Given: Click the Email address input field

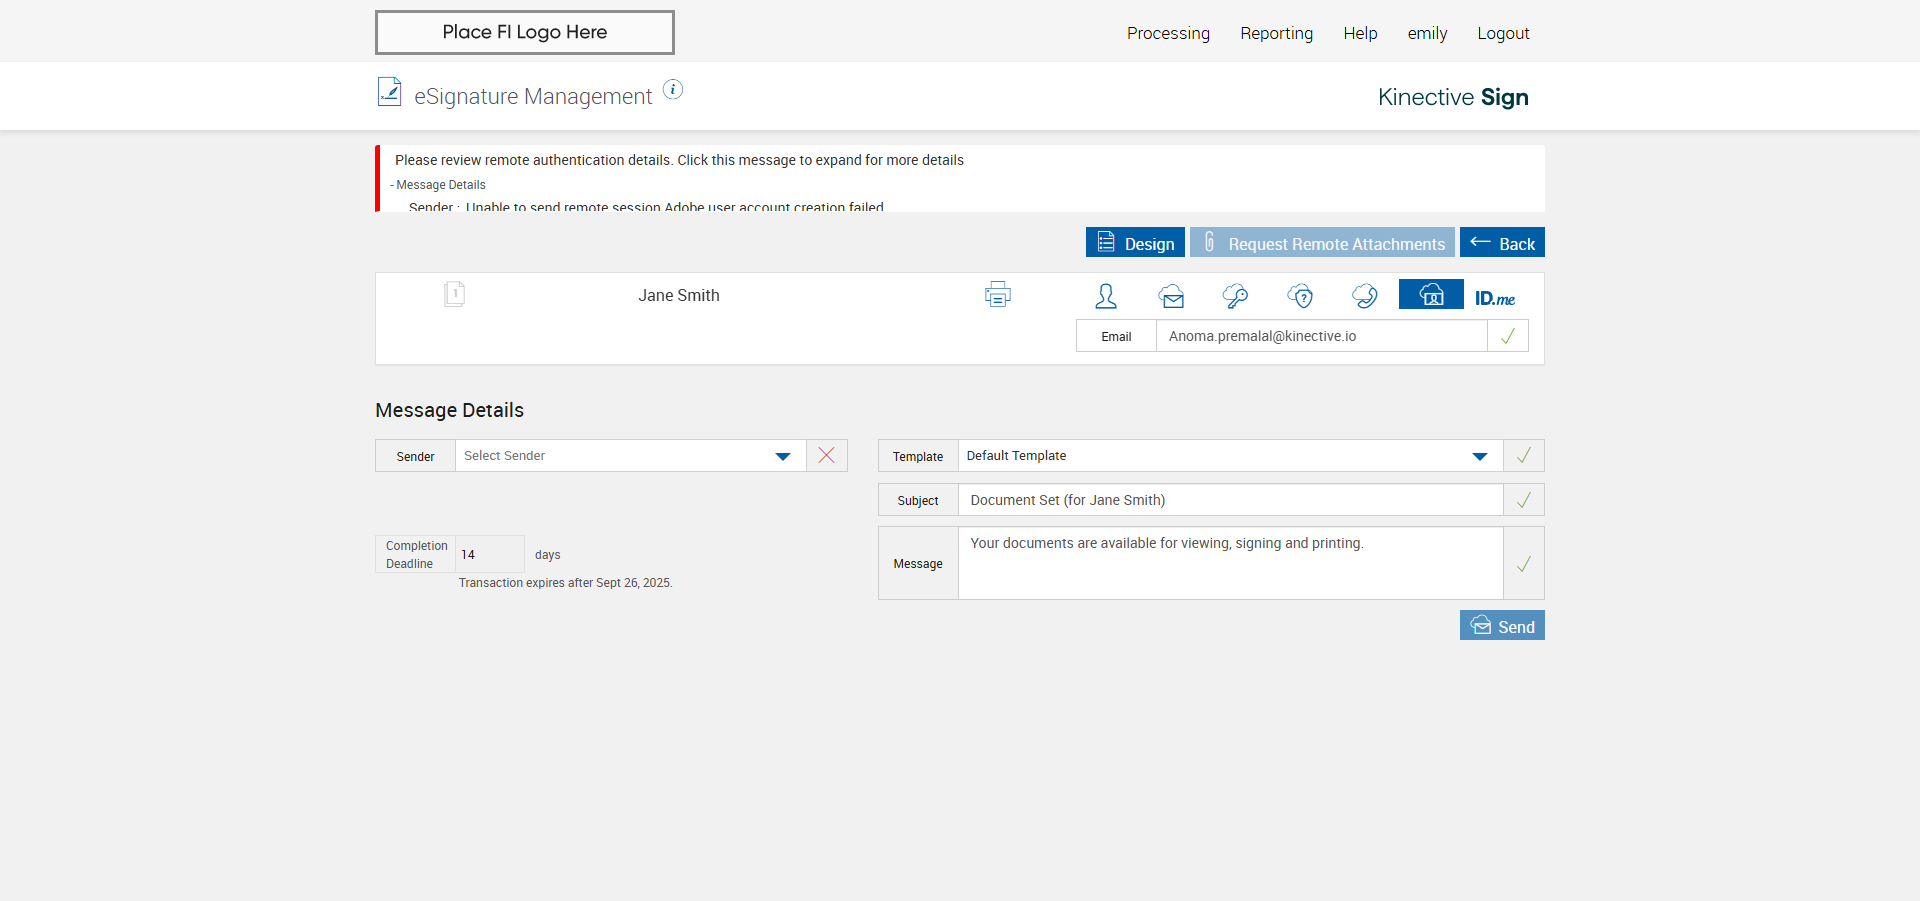Looking at the screenshot, I should click(1321, 336).
